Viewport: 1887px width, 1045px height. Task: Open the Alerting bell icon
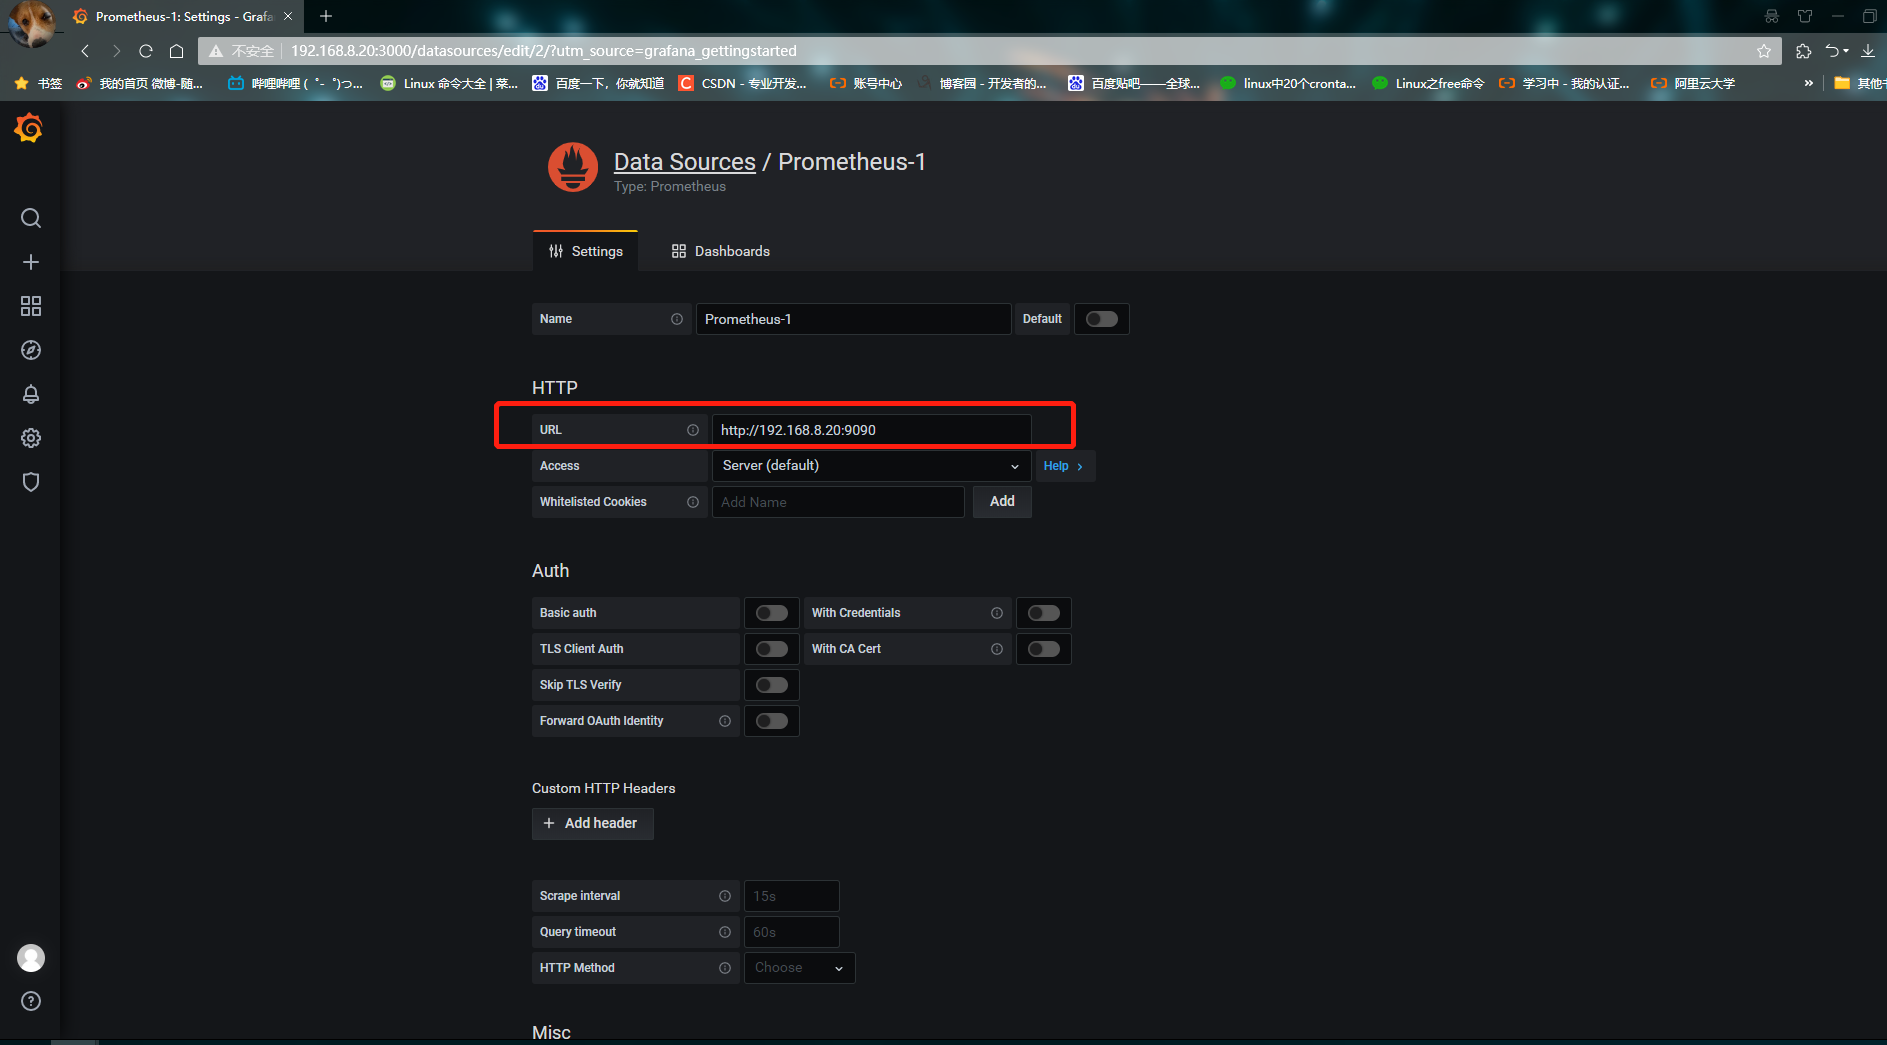[31, 394]
